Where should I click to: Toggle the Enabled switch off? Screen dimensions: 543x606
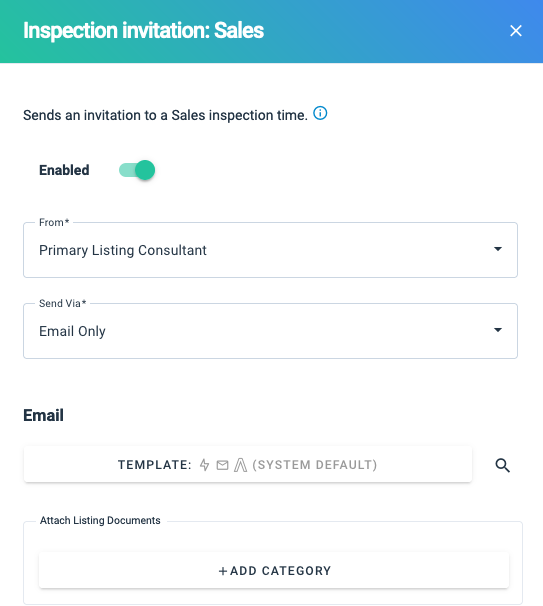pos(137,170)
